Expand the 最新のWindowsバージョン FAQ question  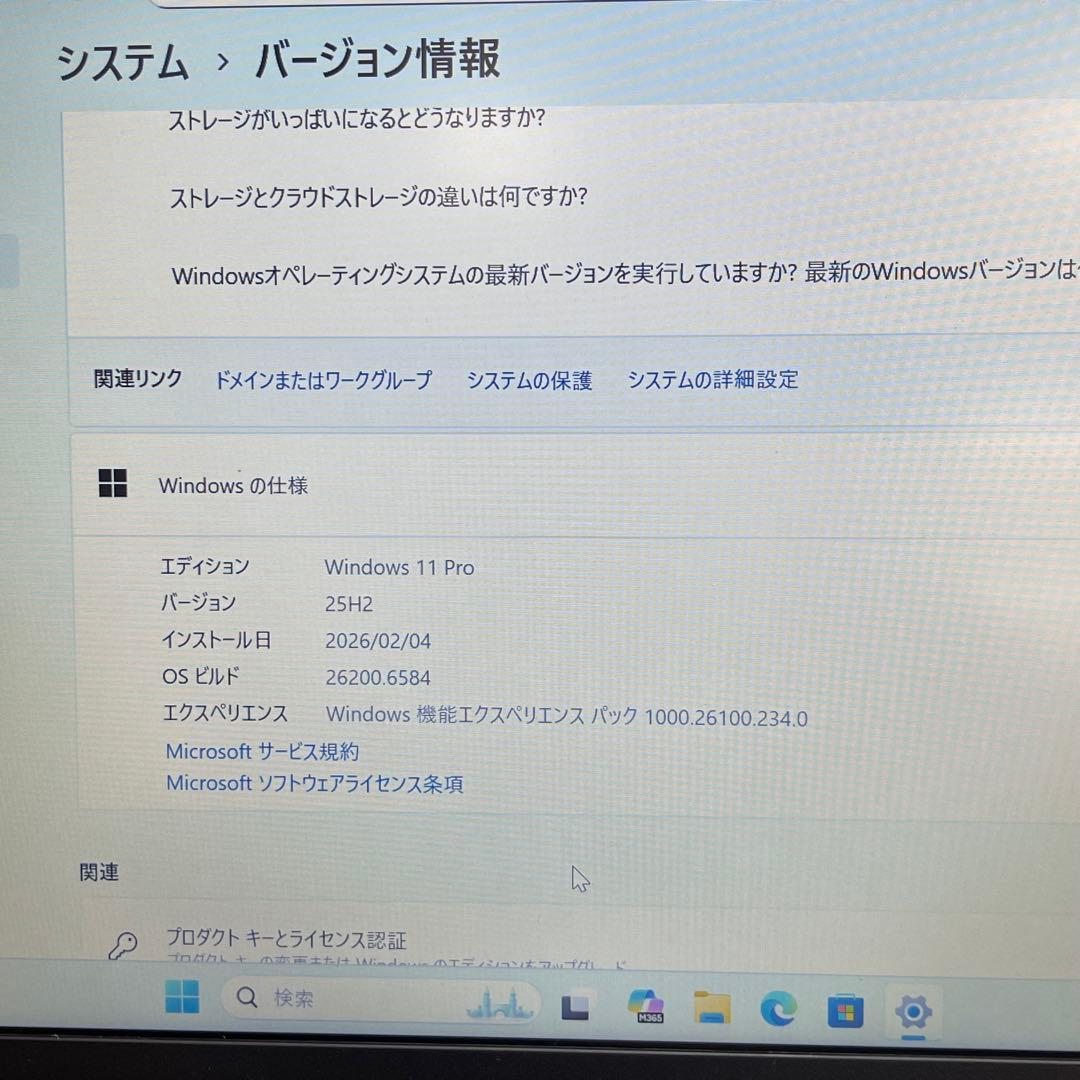pos(500,276)
